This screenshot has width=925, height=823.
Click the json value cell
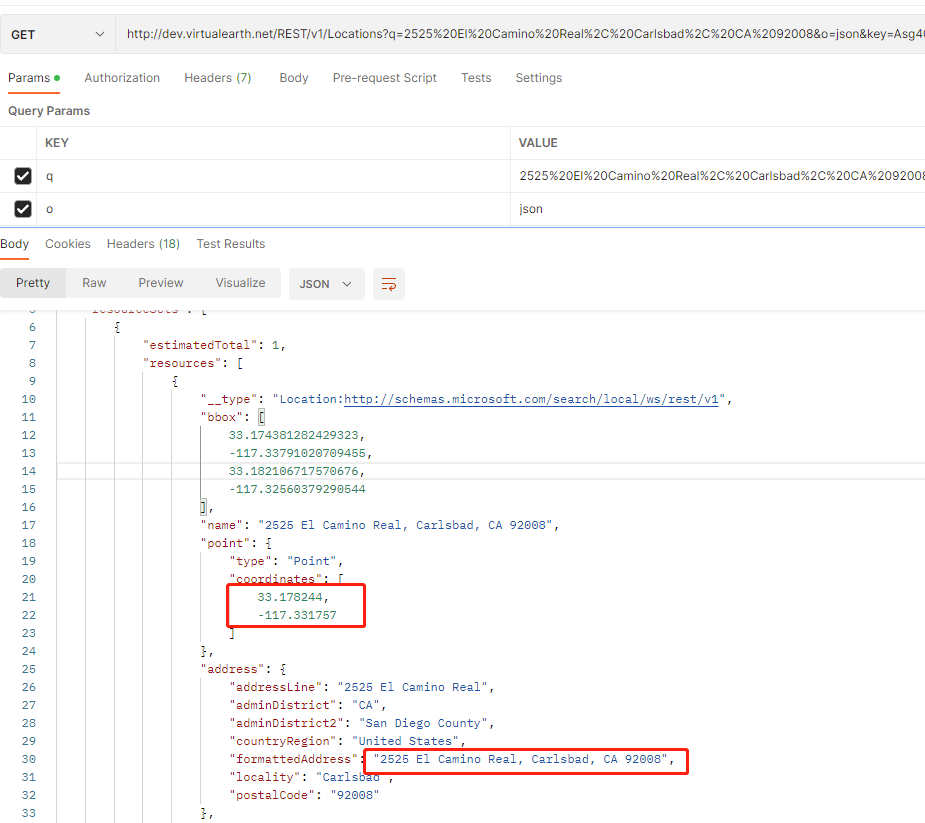click(718, 209)
